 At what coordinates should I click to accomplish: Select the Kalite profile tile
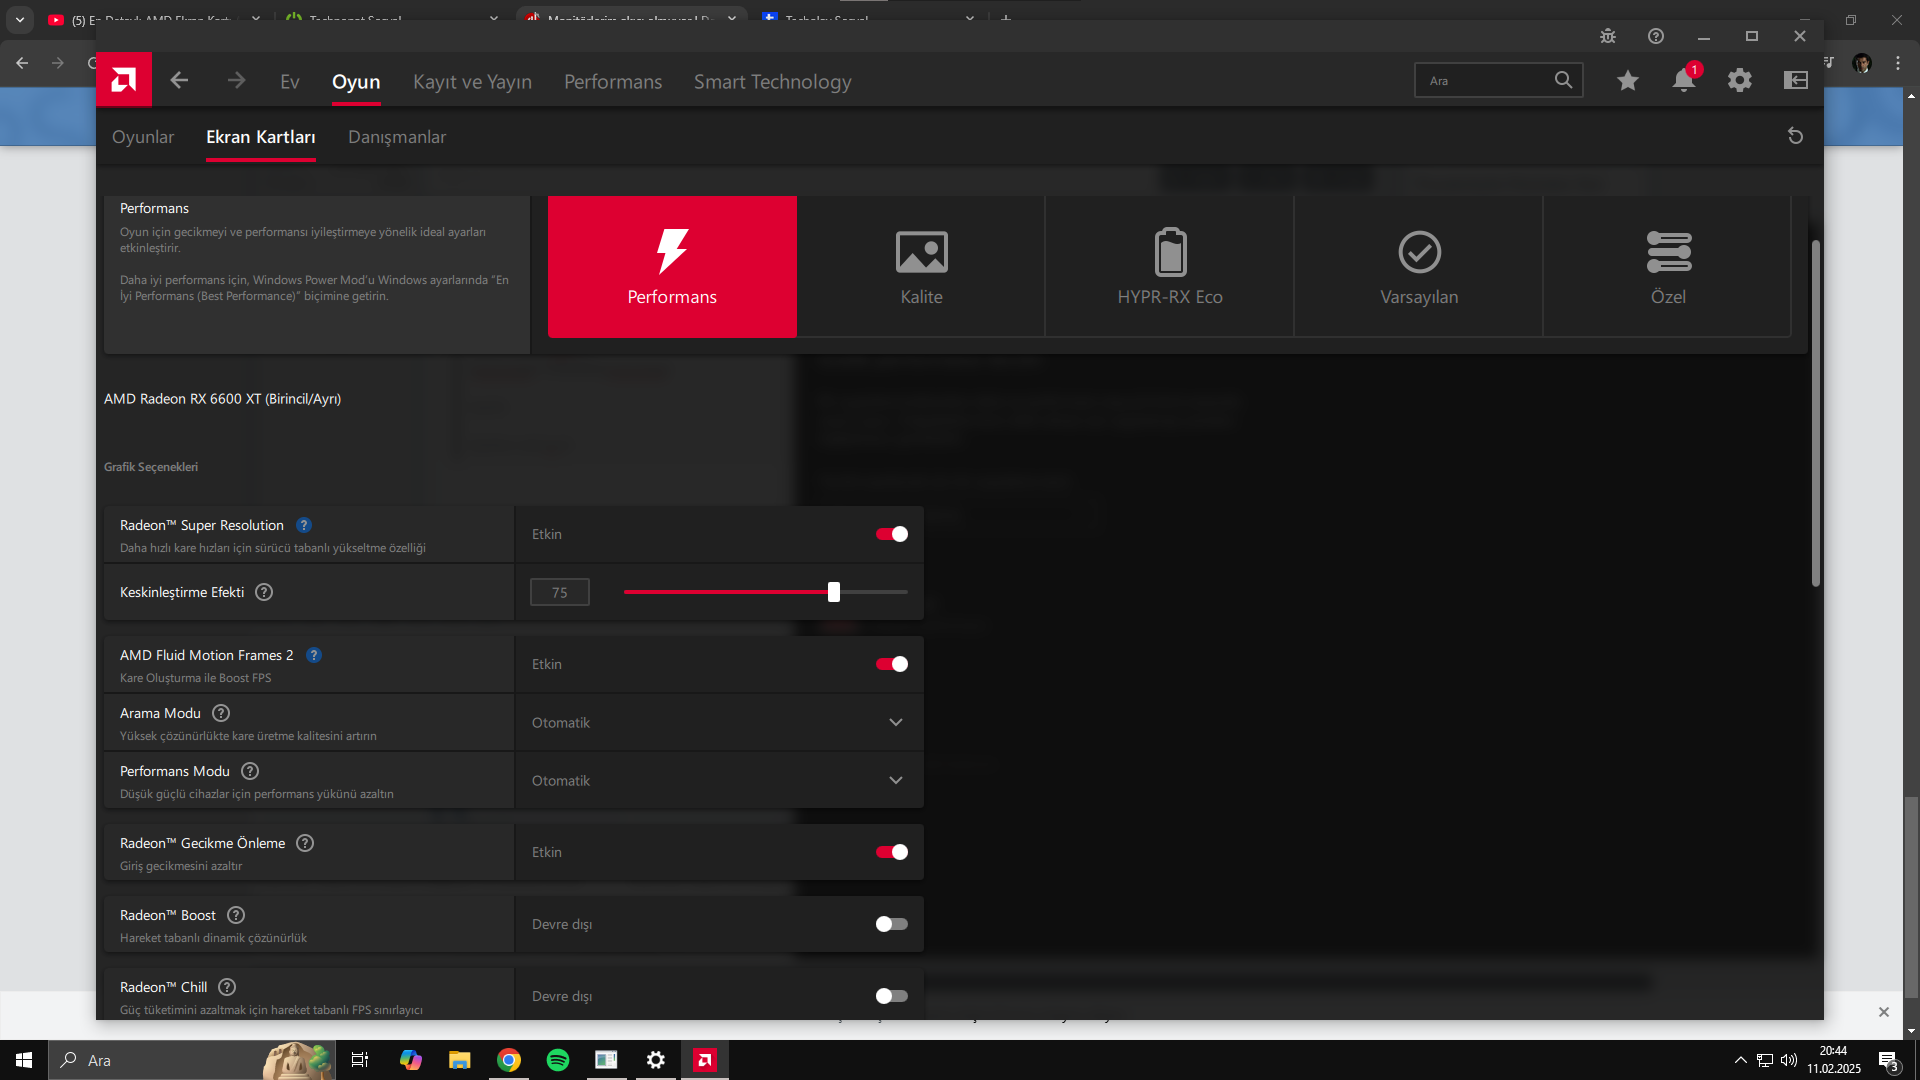pyautogui.click(x=921, y=266)
